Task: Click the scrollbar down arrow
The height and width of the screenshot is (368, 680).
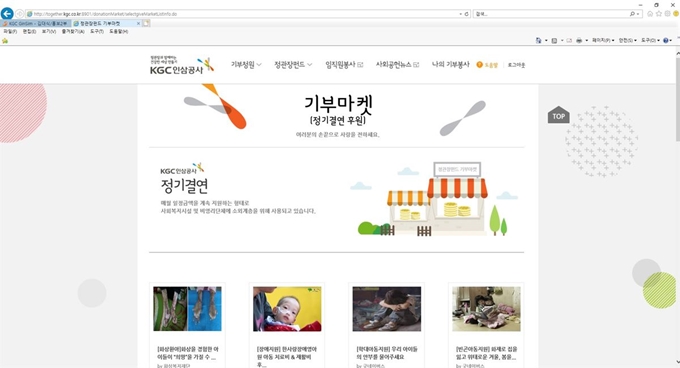Action: pos(677,362)
